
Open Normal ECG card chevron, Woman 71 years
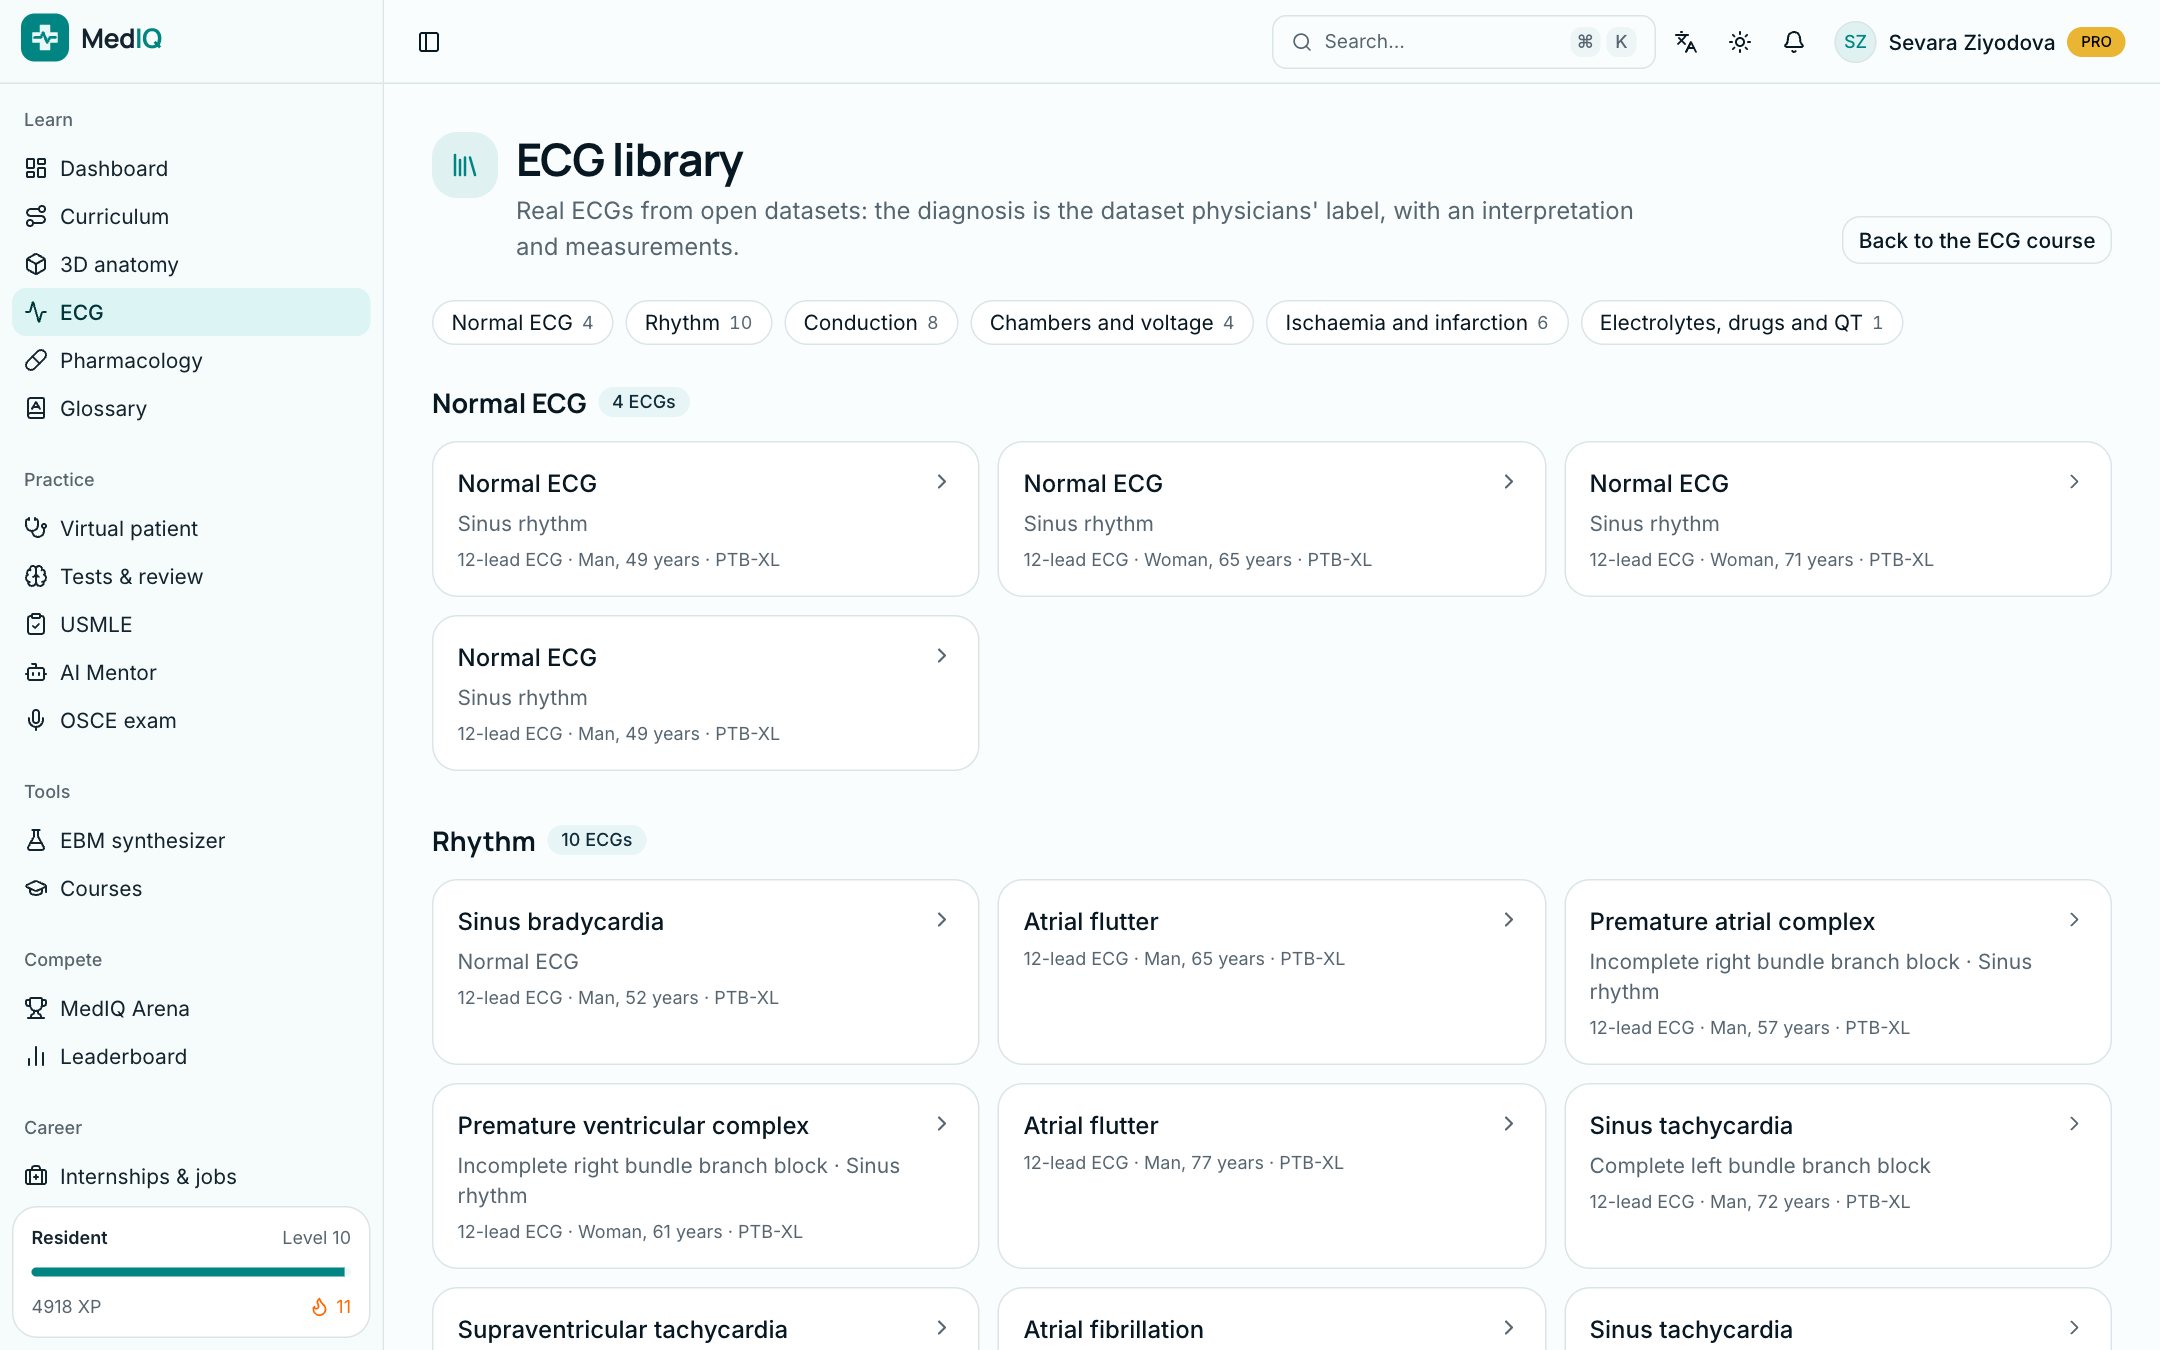coord(2074,482)
